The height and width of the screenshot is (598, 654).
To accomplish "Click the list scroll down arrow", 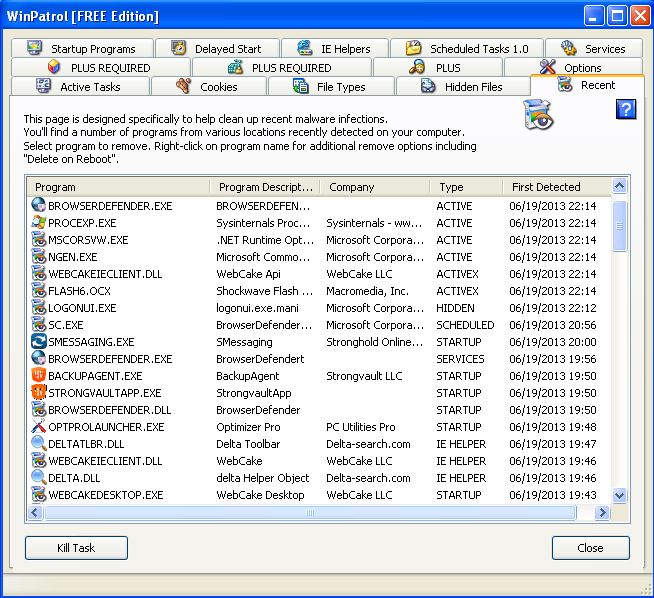I will [x=619, y=495].
